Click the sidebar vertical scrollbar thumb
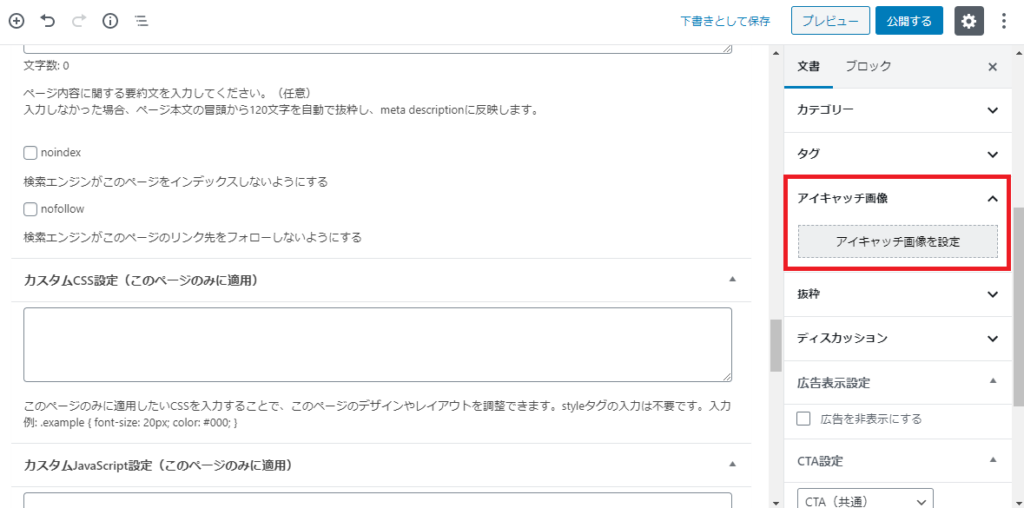 tap(1018, 307)
